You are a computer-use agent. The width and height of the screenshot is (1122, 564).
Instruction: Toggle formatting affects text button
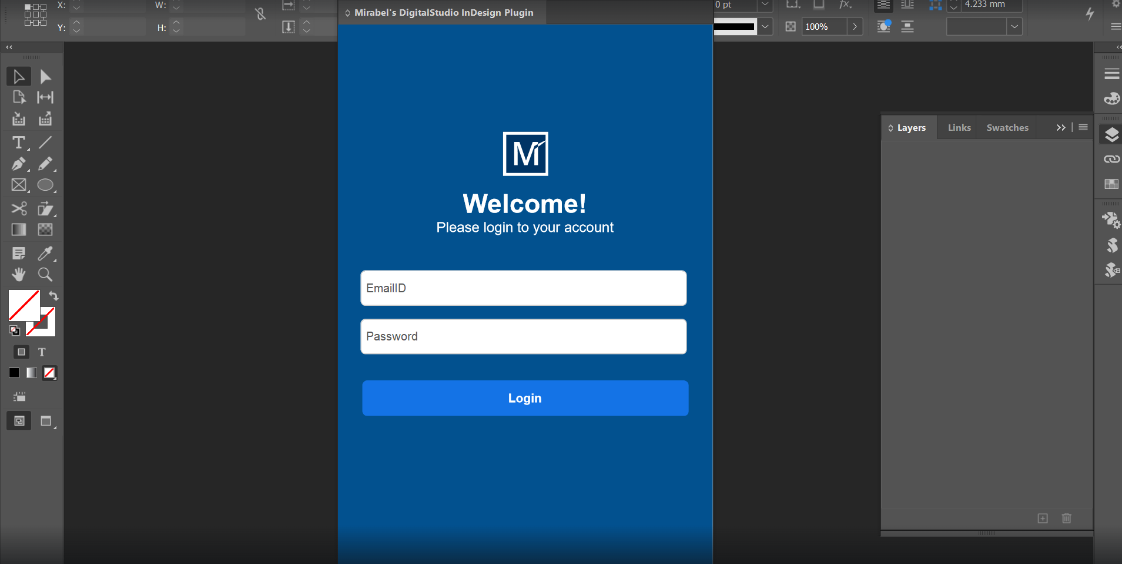[x=42, y=352]
